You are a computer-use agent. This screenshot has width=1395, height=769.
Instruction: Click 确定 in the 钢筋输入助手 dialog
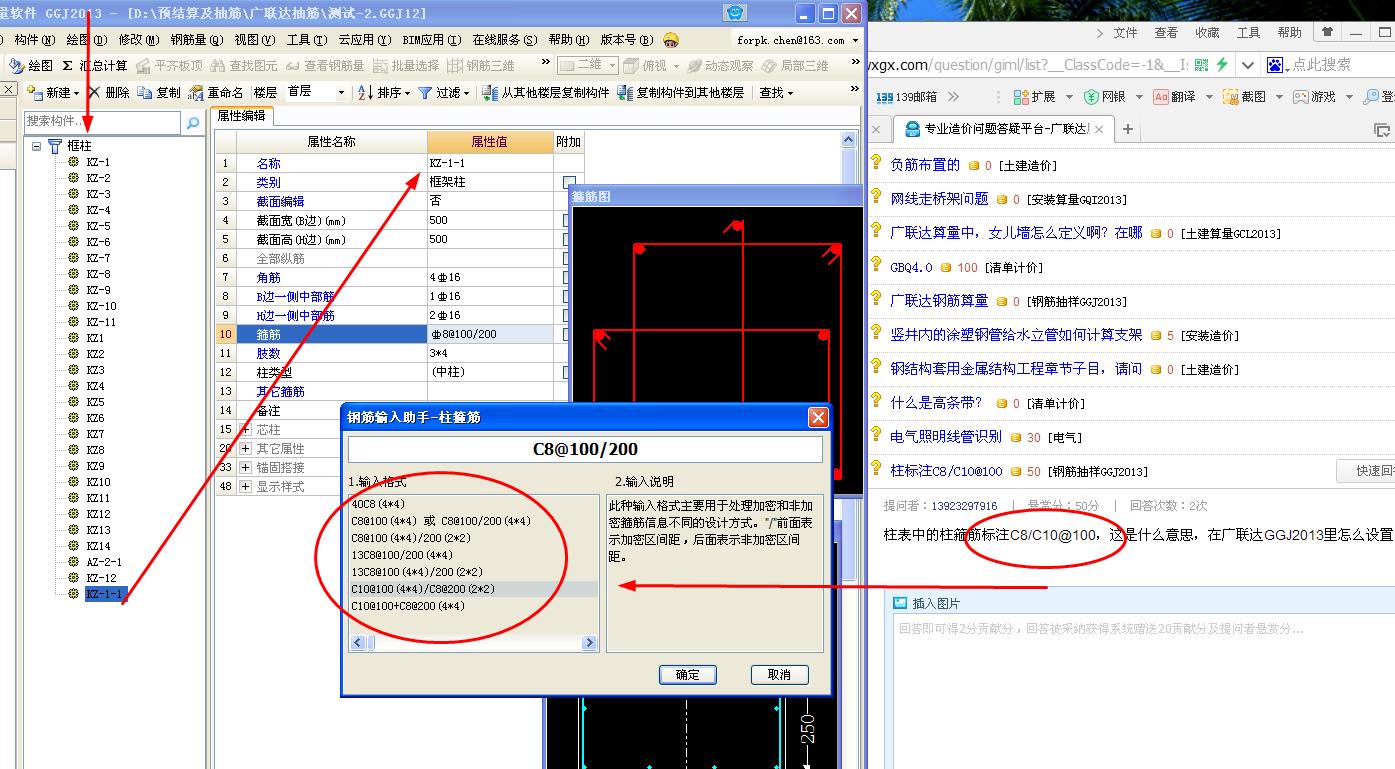pyautogui.click(x=688, y=674)
